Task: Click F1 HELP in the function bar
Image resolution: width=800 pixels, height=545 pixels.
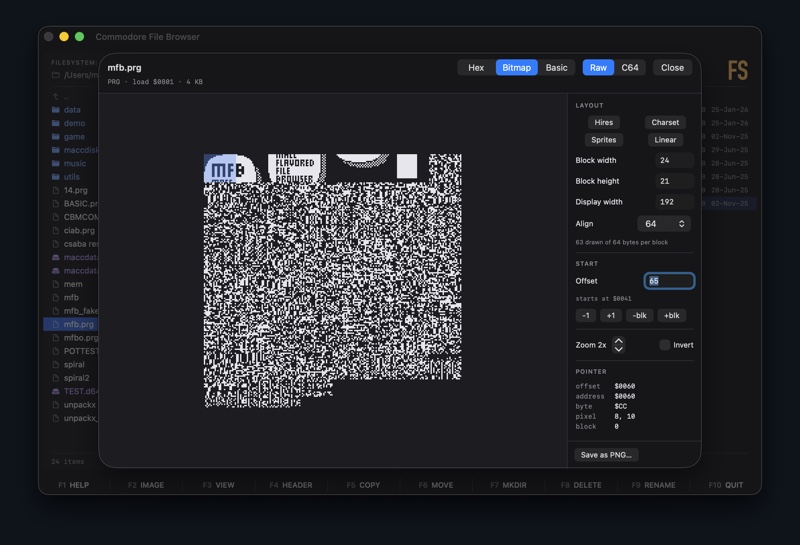Action: point(73,485)
